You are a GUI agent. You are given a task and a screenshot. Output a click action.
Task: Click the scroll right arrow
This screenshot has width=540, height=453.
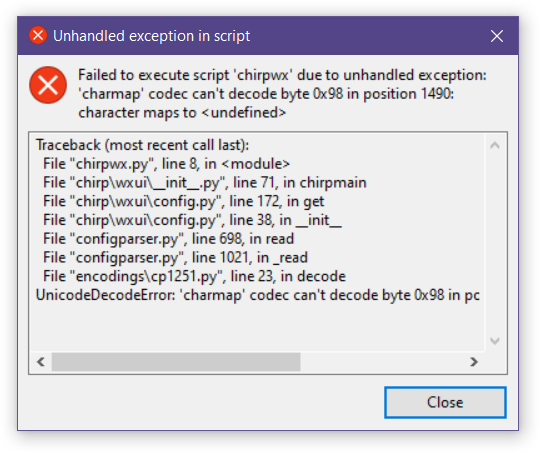click(474, 362)
